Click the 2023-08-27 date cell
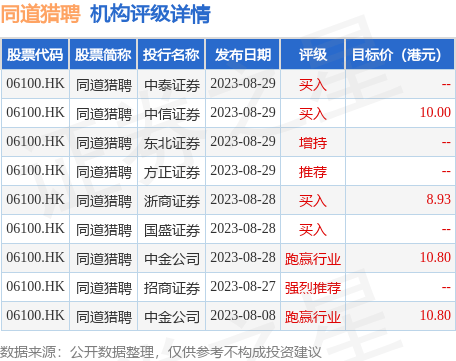This screenshot has height=361, width=456. (243, 286)
